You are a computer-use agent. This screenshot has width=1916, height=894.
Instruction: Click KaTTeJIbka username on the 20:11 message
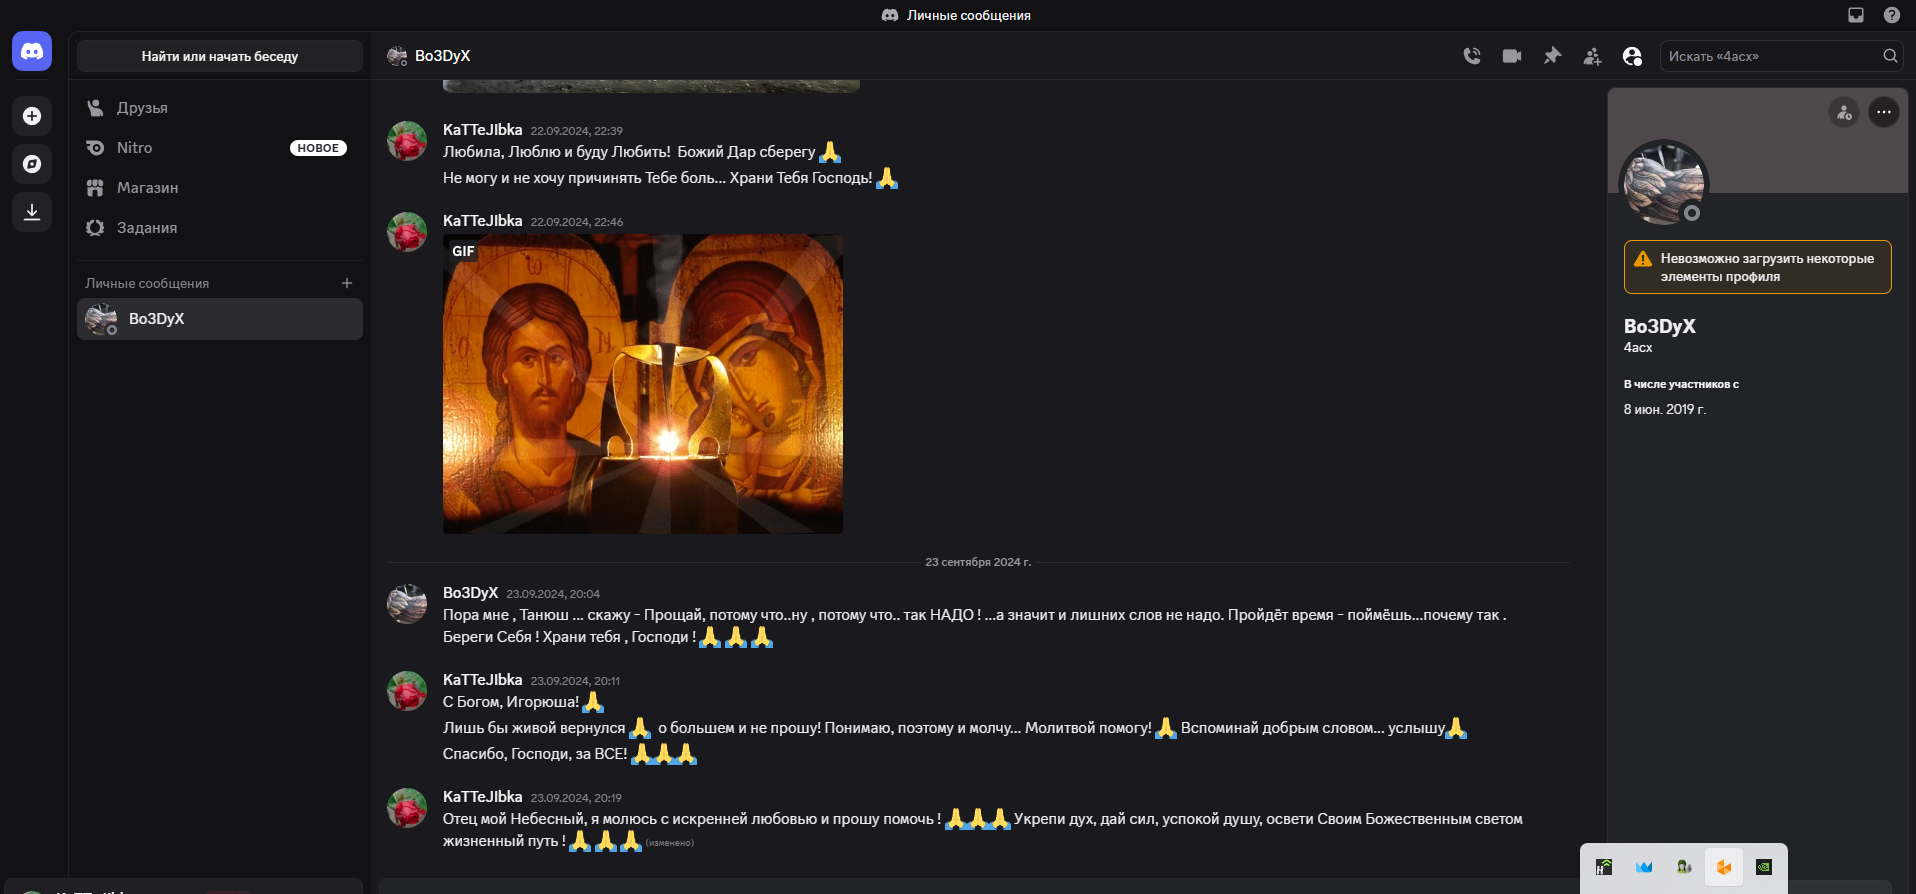[x=482, y=680]
